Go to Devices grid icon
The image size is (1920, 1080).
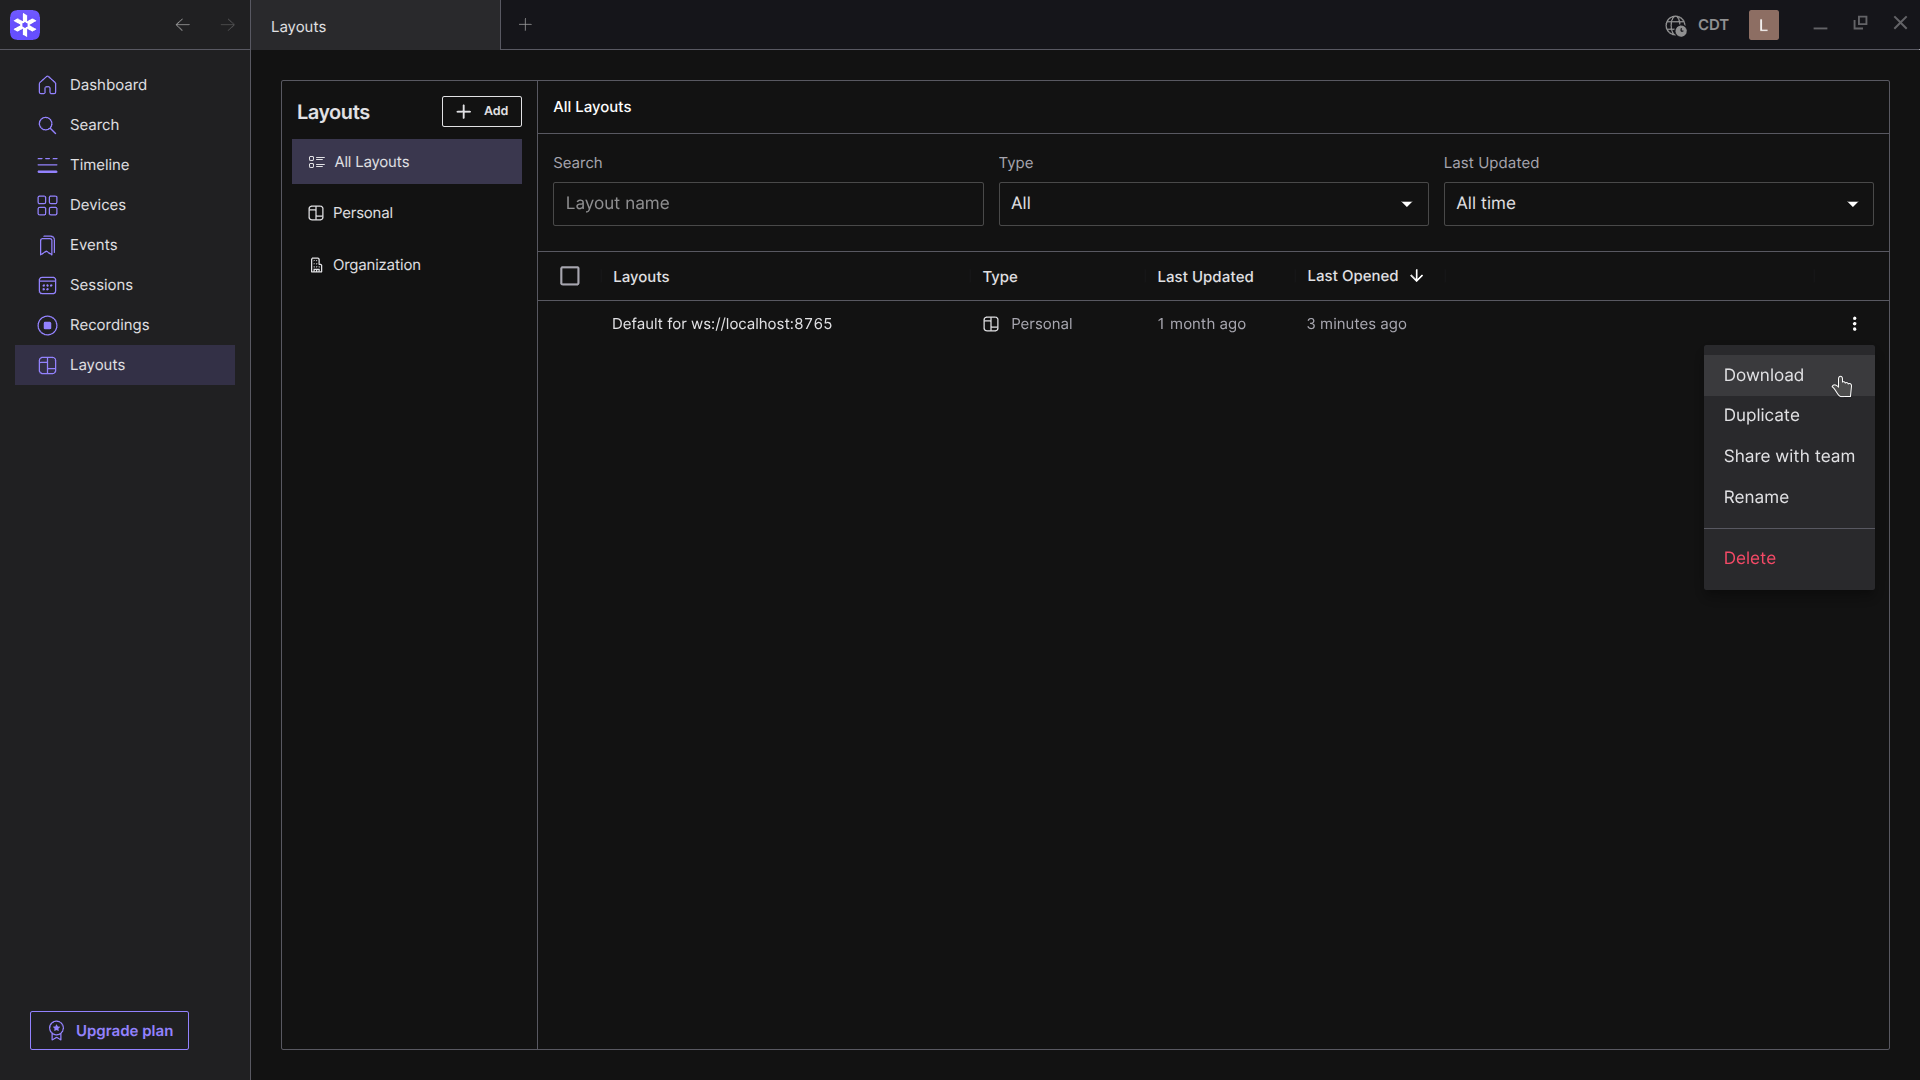point(47,205)
